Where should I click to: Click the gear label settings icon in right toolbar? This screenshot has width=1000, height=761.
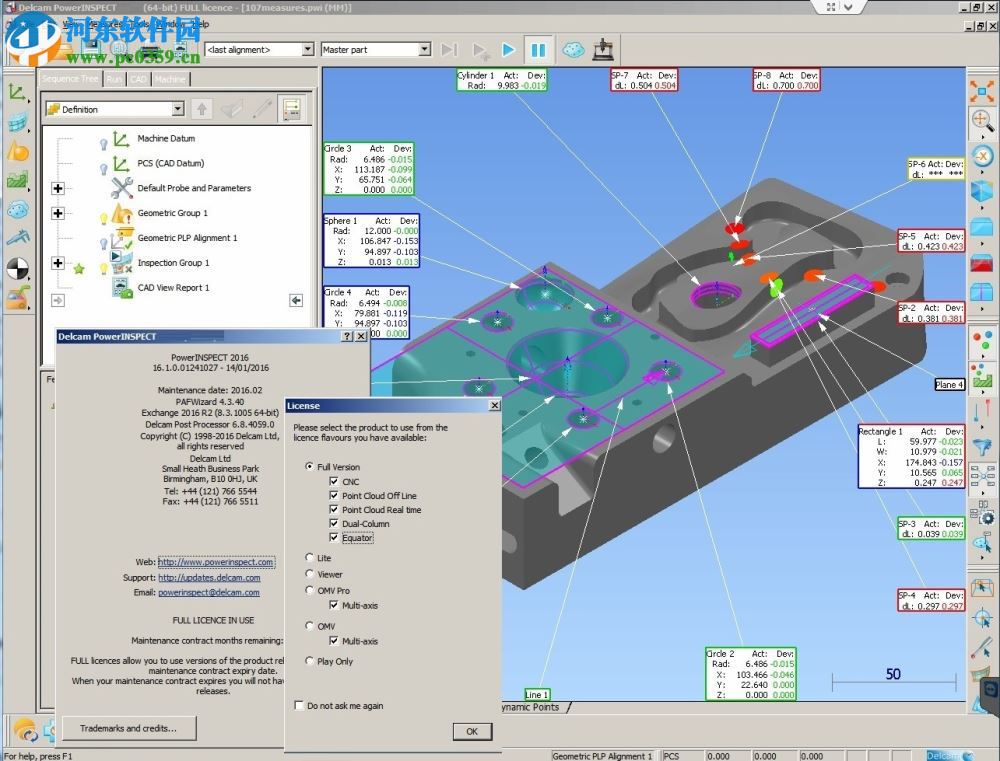[982, 515]
